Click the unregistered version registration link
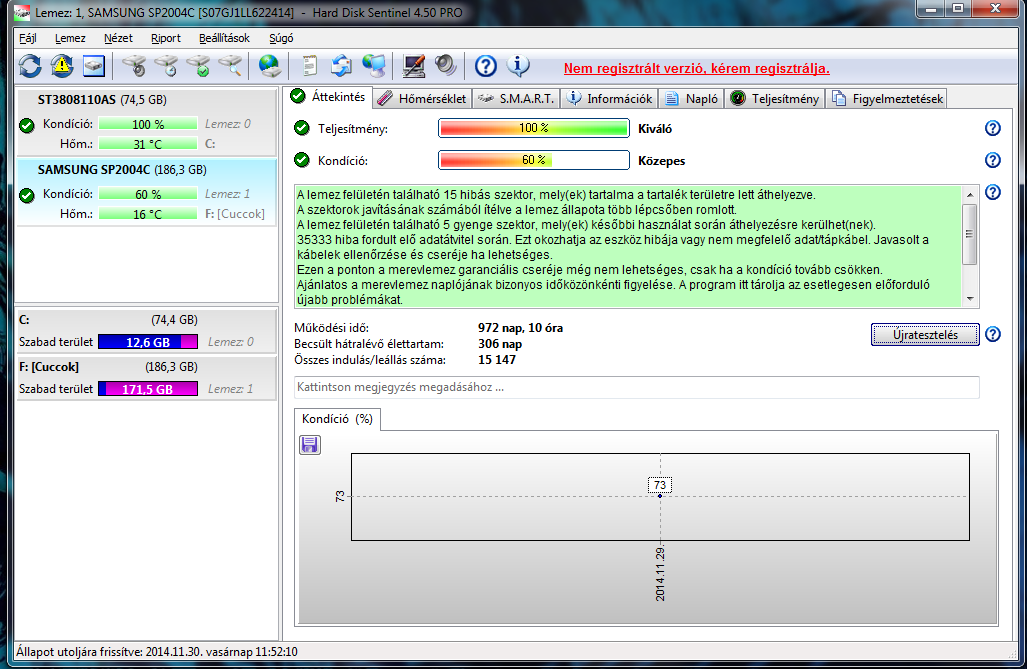Viewport: 1027px width, 669px height. [x=696, y=68]
